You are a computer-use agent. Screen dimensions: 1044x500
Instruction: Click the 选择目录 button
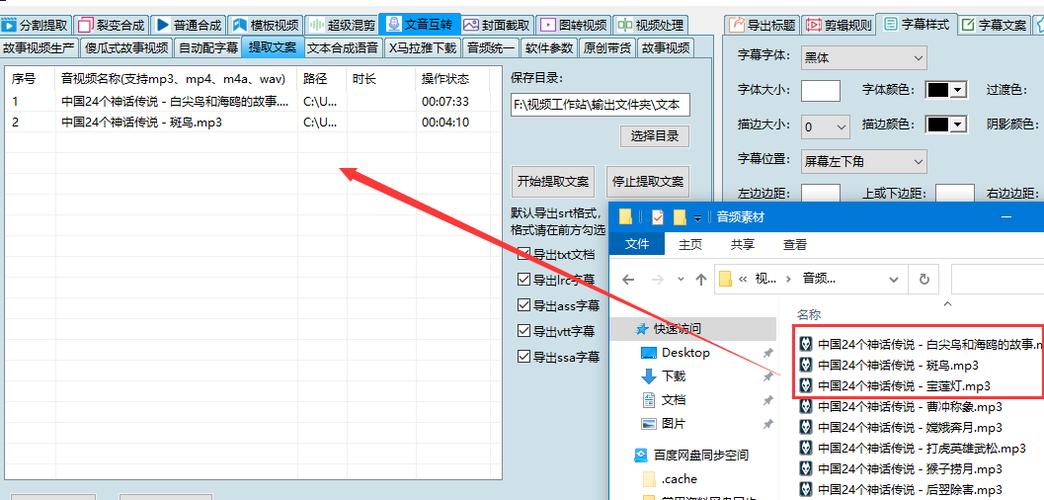tap(654, 136)
